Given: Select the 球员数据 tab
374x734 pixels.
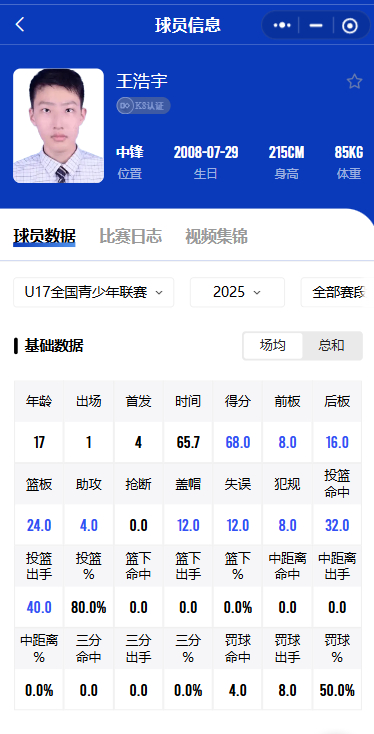Looking at the screenshot, I should [x=44, y=236].
